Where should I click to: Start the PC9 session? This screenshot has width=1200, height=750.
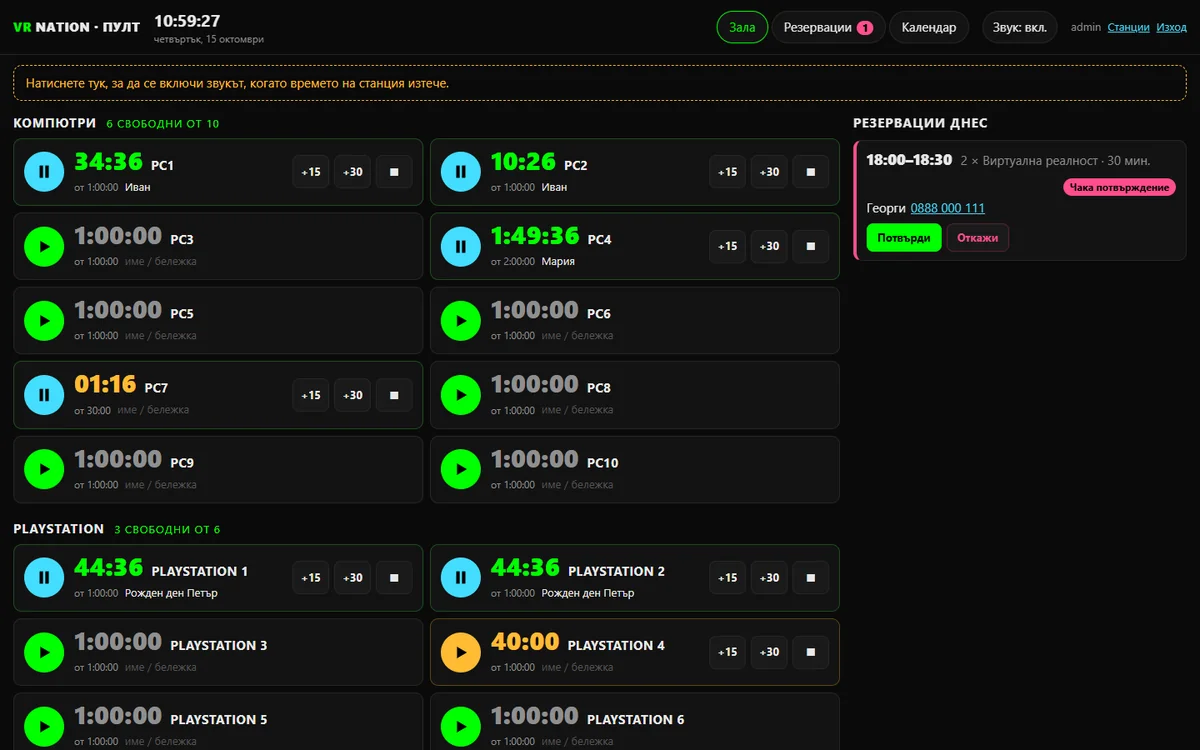44,469
